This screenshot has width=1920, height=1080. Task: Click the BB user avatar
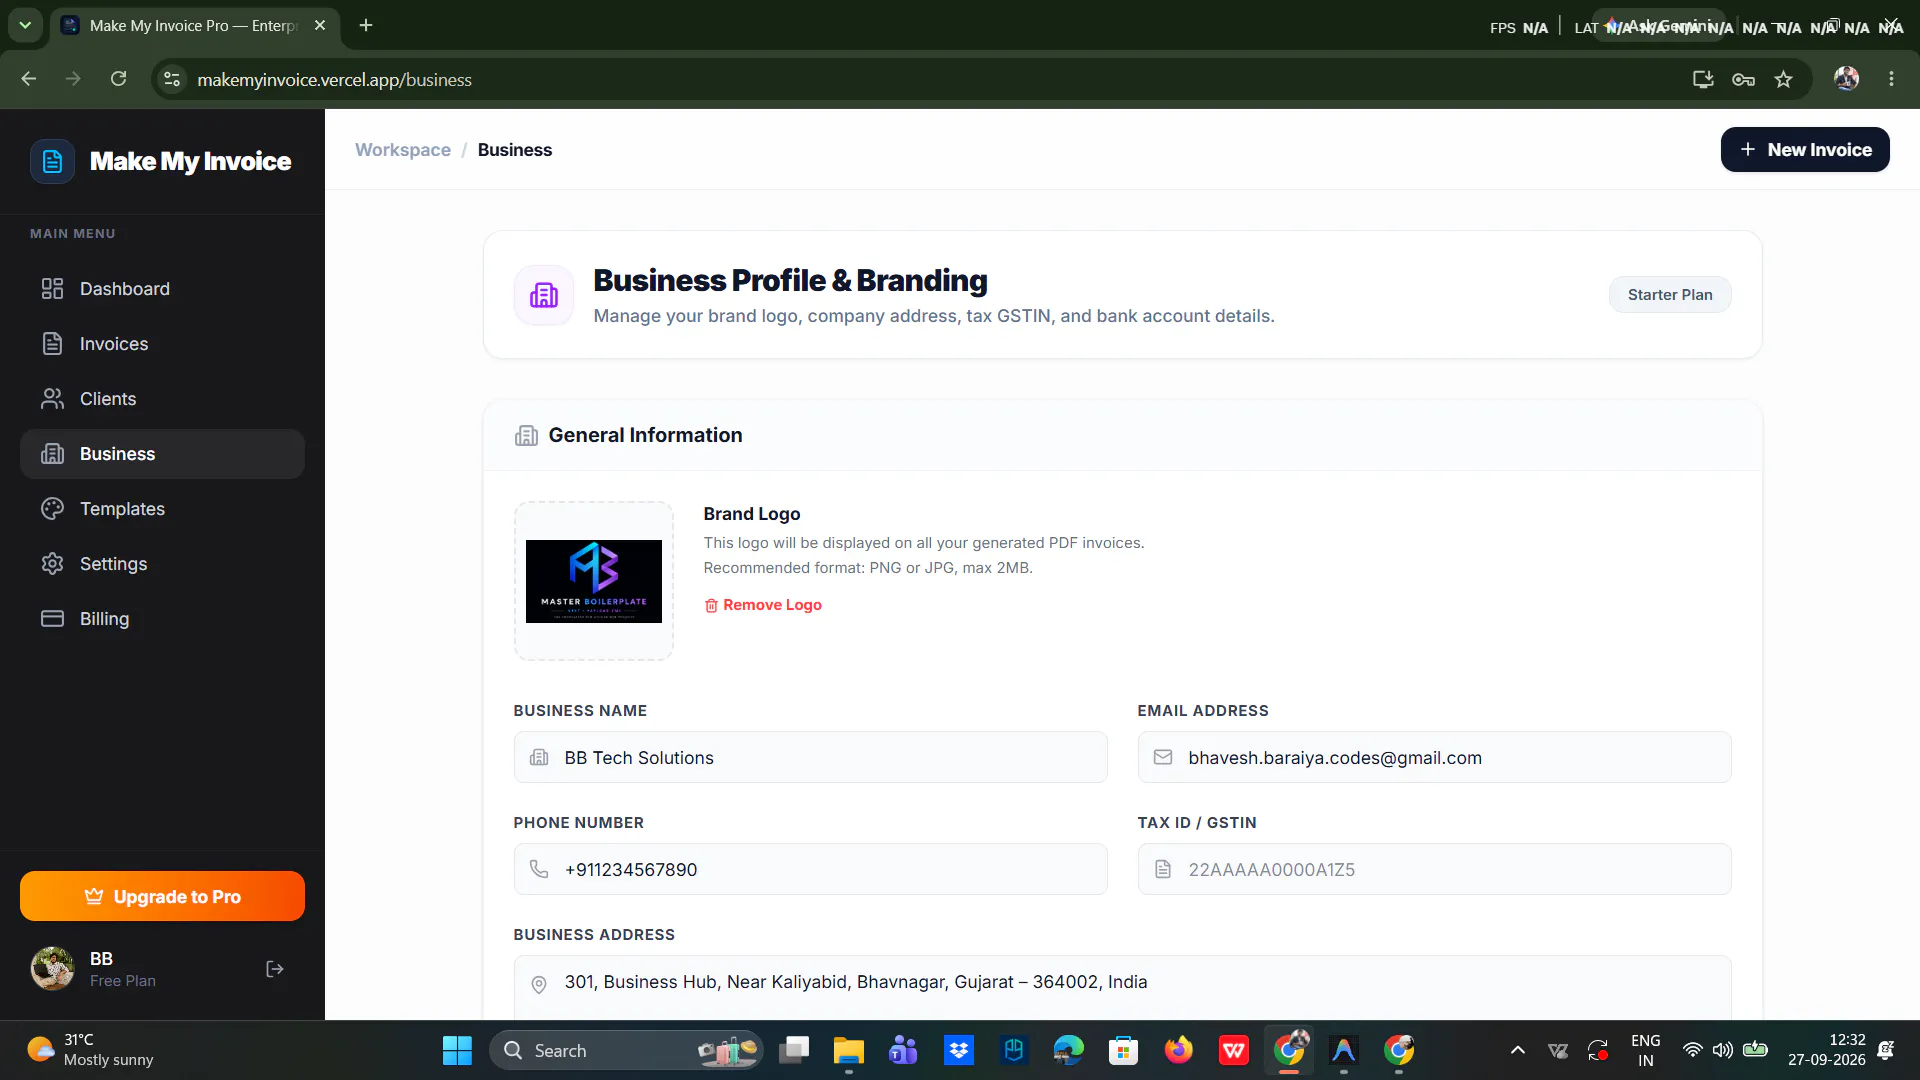pos(52,969)
